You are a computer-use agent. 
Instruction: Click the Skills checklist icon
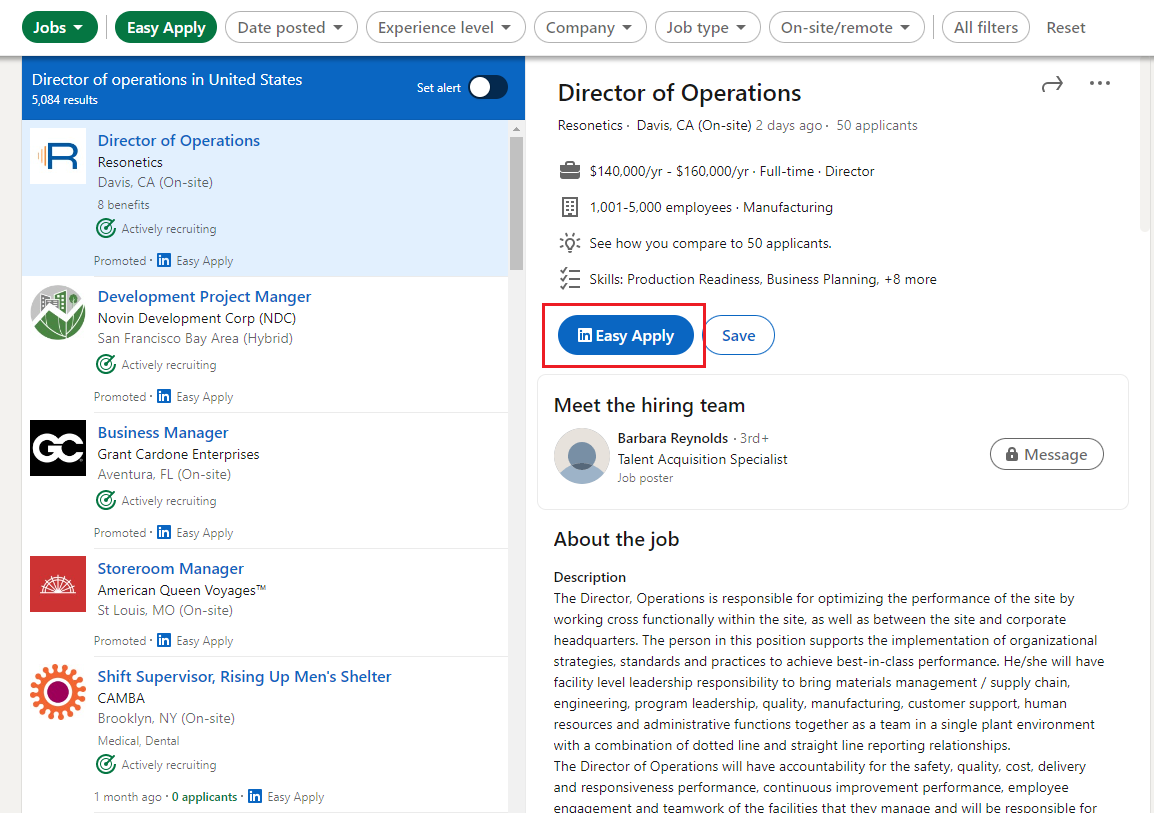click(x=569, y=279)
